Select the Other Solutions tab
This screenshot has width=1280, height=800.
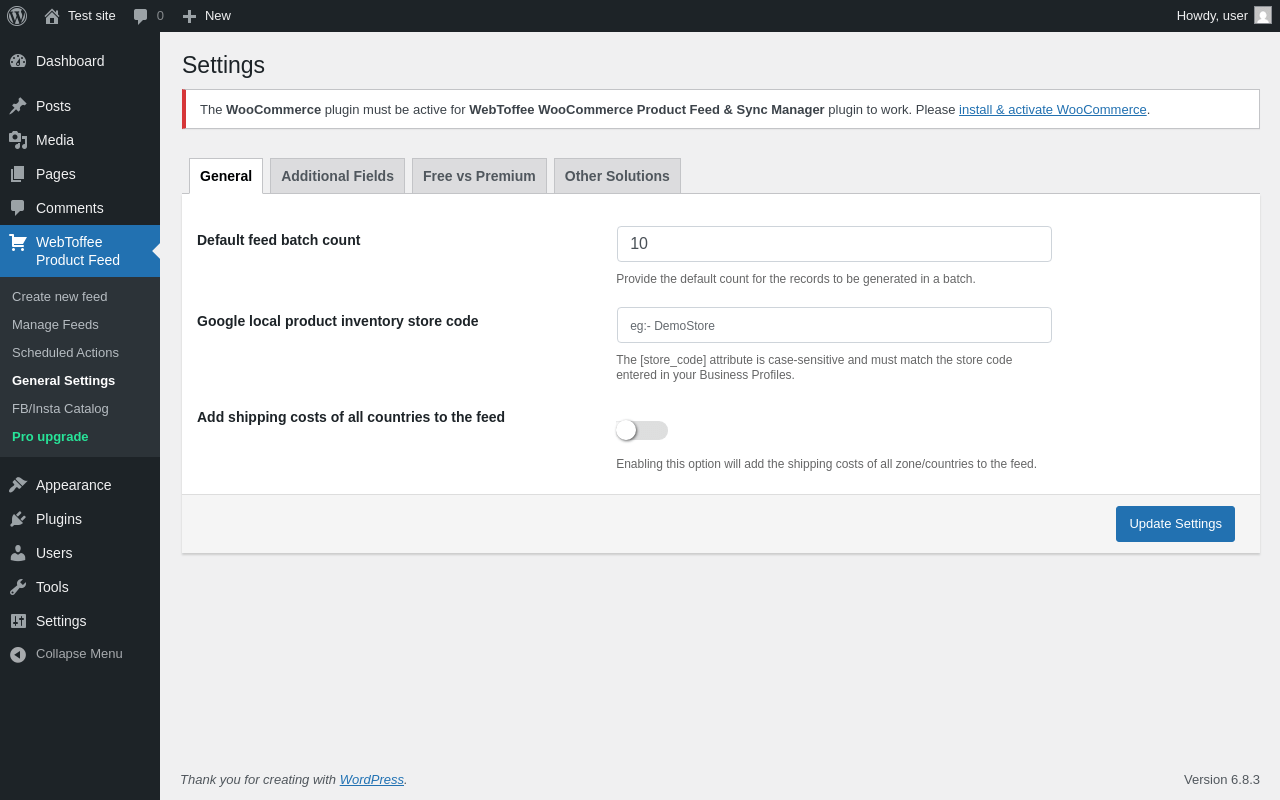click(617, 176)
